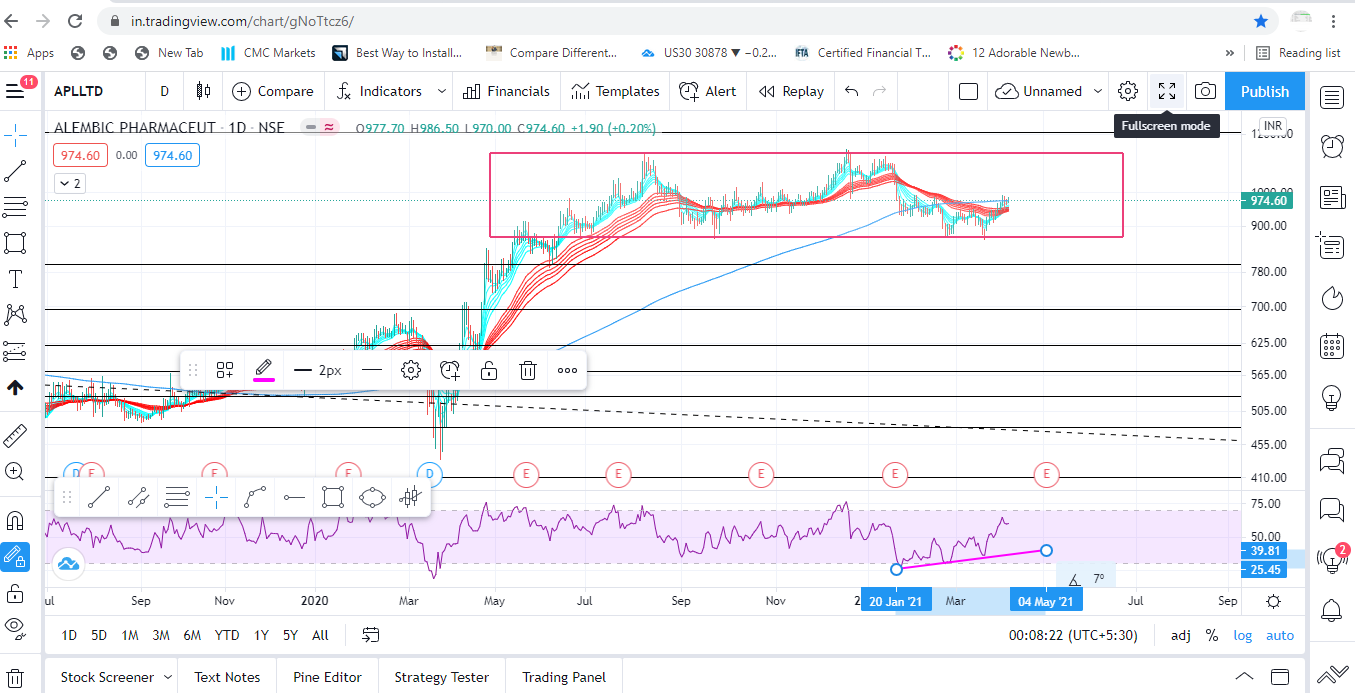
Task: Select the ellipse tool in favorites bar
Action: 372,496
